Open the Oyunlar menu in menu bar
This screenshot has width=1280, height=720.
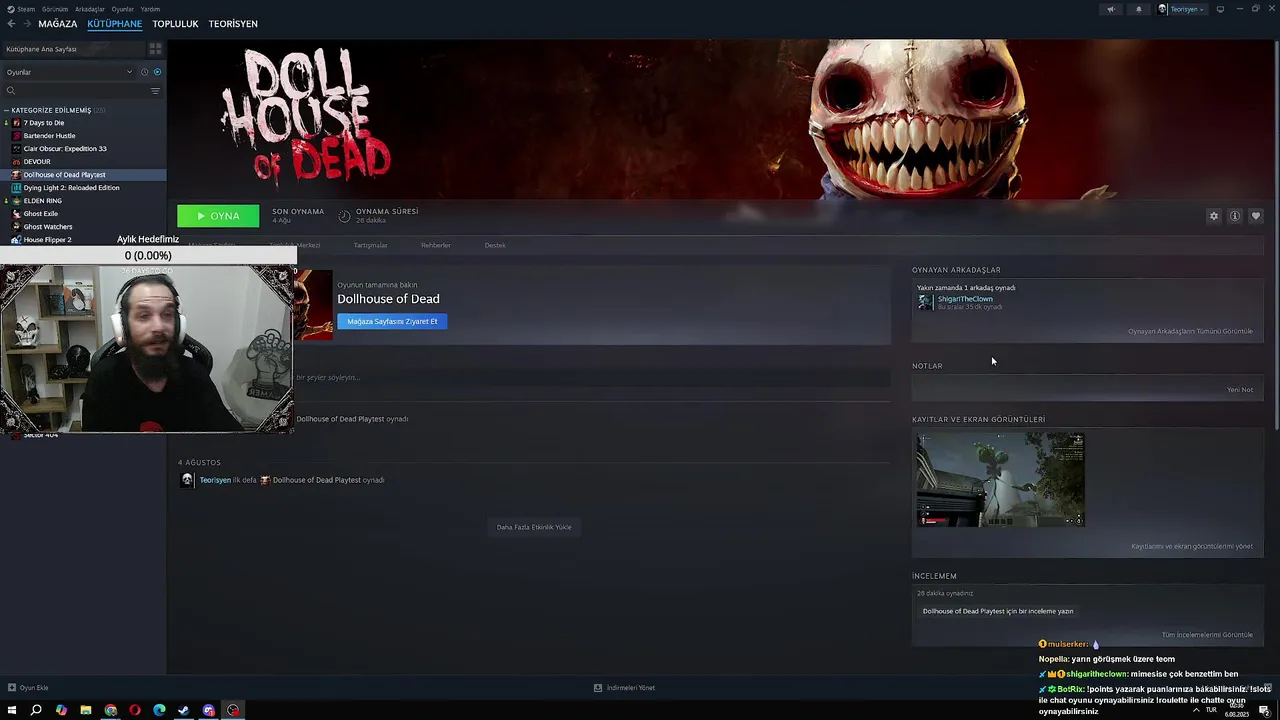122,9
